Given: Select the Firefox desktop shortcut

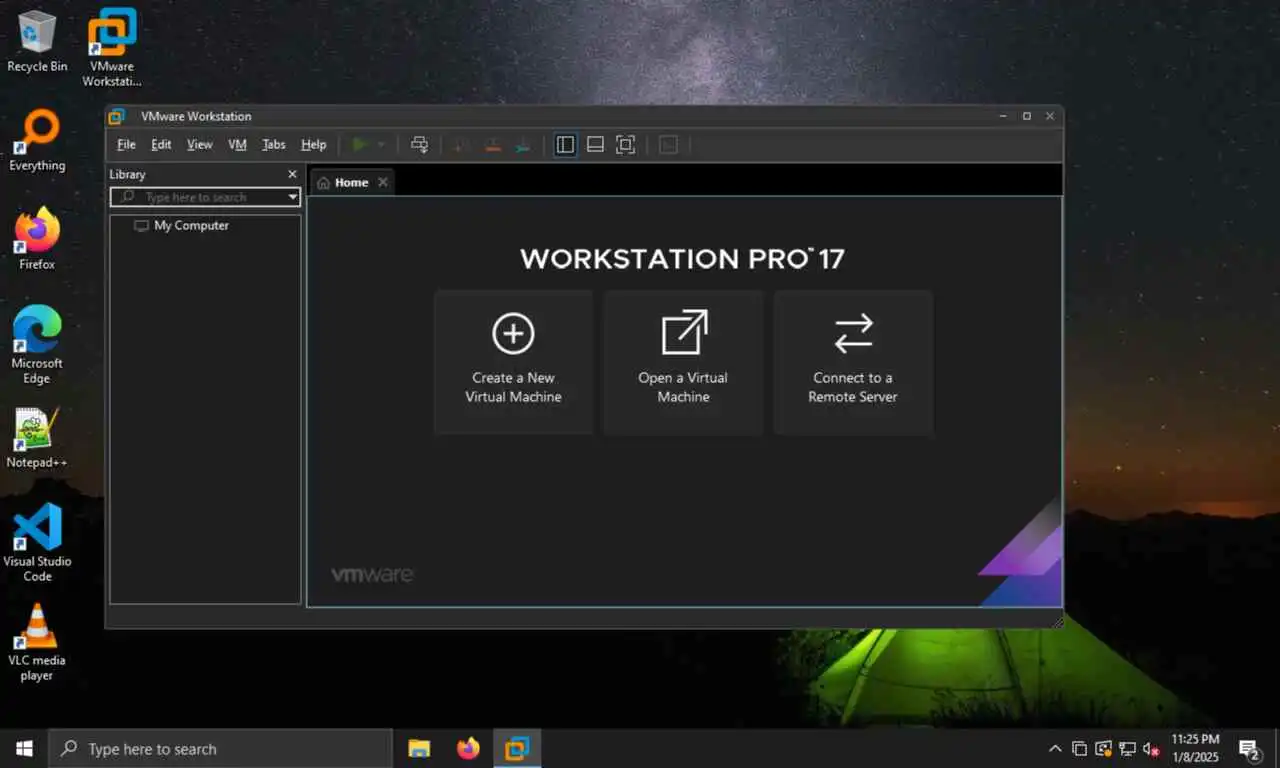Looking at the screenshot, I should click(37, 239).
